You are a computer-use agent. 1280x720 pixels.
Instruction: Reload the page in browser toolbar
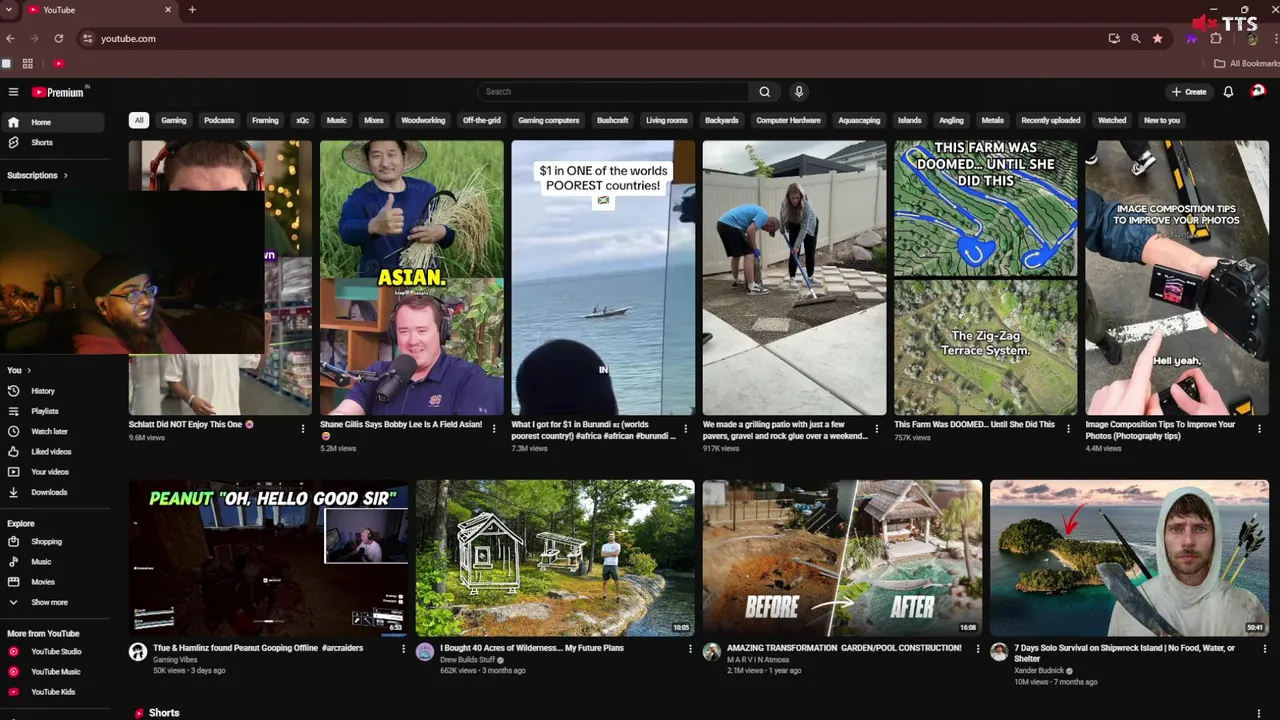pyautogui.click(x=59, y=38)
